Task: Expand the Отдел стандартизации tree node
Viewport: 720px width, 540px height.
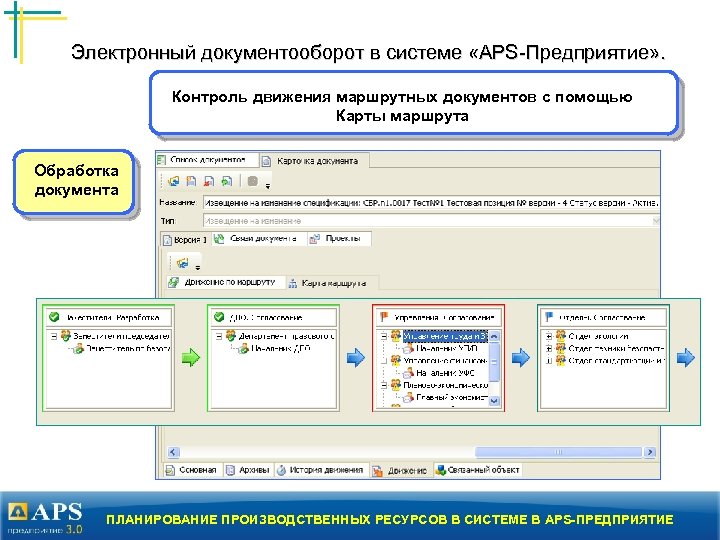Action: pyautogui.click(x=549, y=361)
